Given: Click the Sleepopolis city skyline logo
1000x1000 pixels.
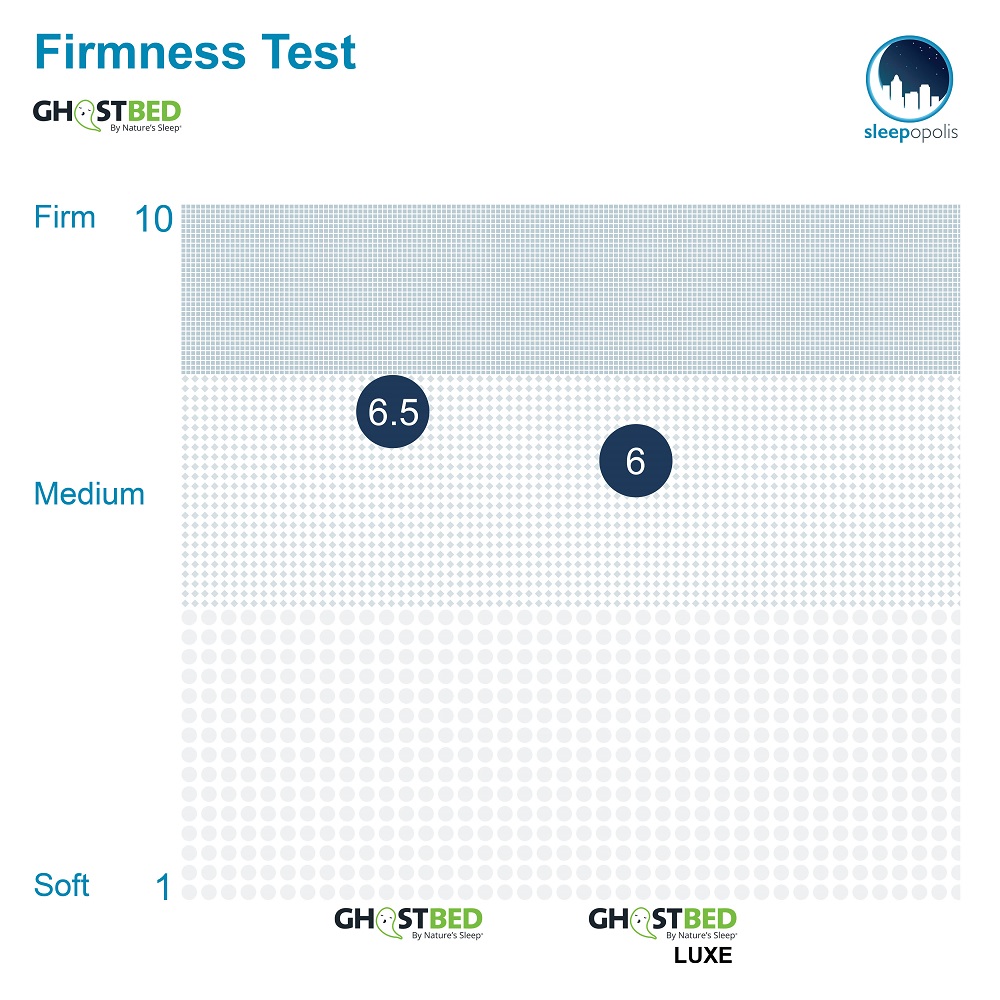Looking at the screenshot, I should click(909, 79).
